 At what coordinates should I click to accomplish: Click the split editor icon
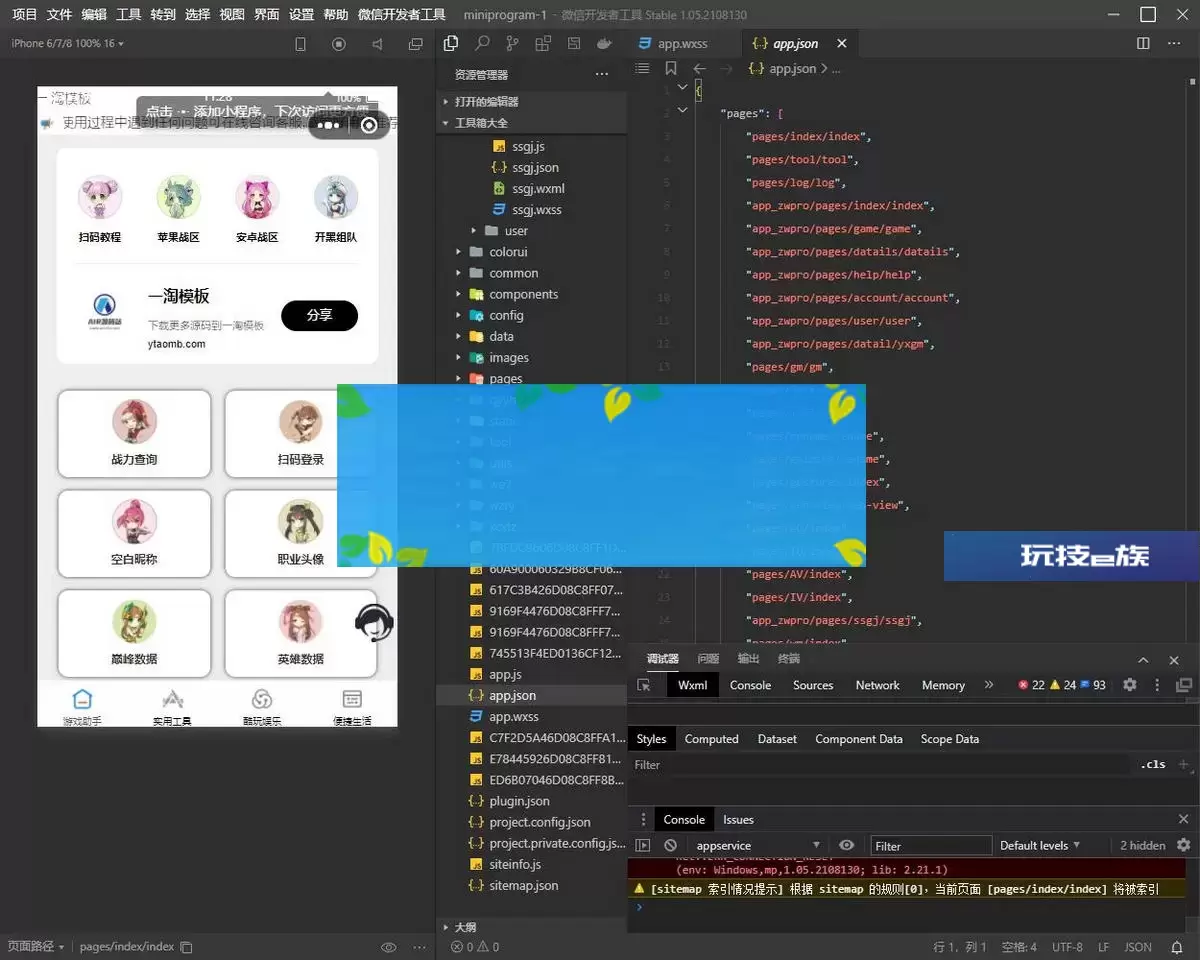(1144, 44)
